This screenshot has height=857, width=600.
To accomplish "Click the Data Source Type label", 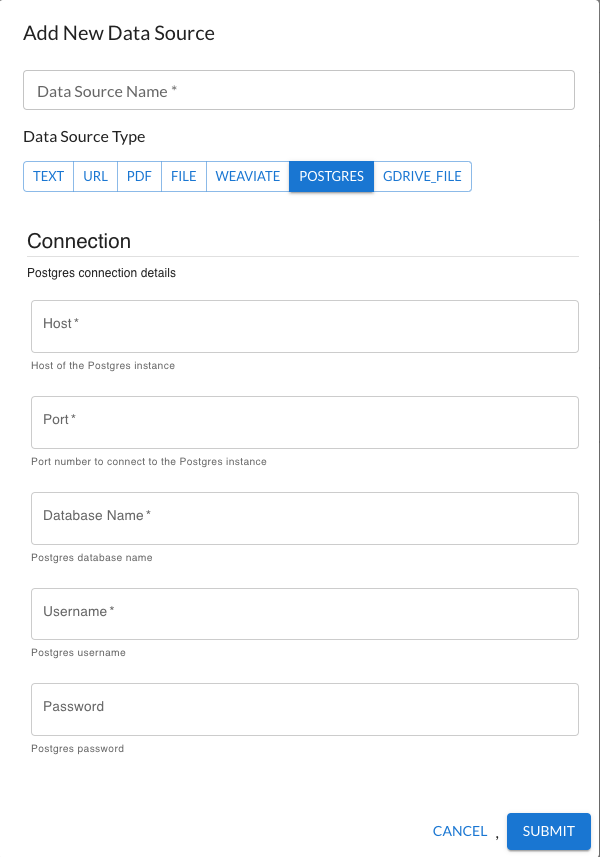I will point(80,136).
